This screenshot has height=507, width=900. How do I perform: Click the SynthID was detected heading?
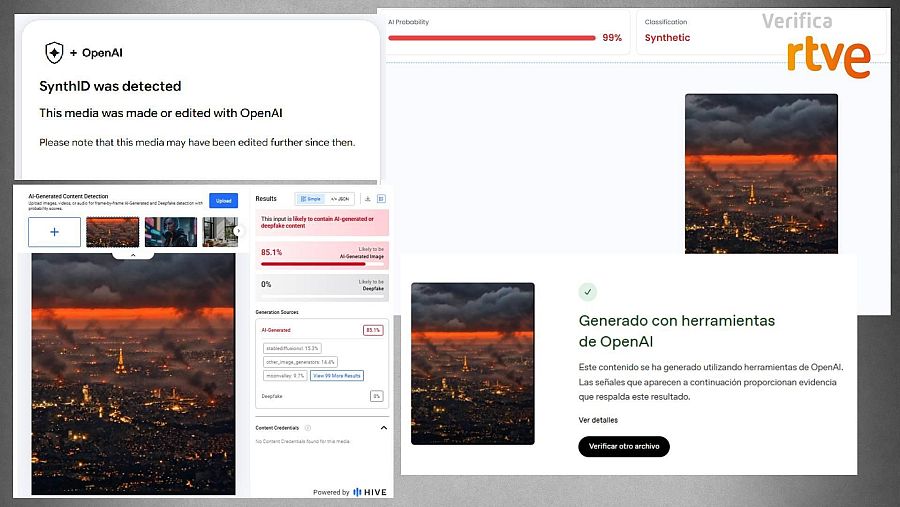(110, 86)
